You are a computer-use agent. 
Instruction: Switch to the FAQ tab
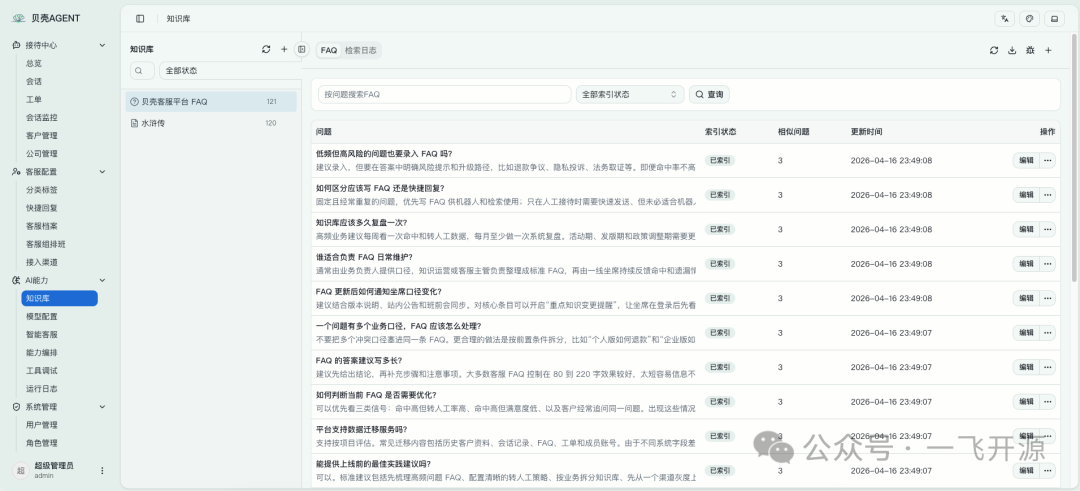point(329,50)
